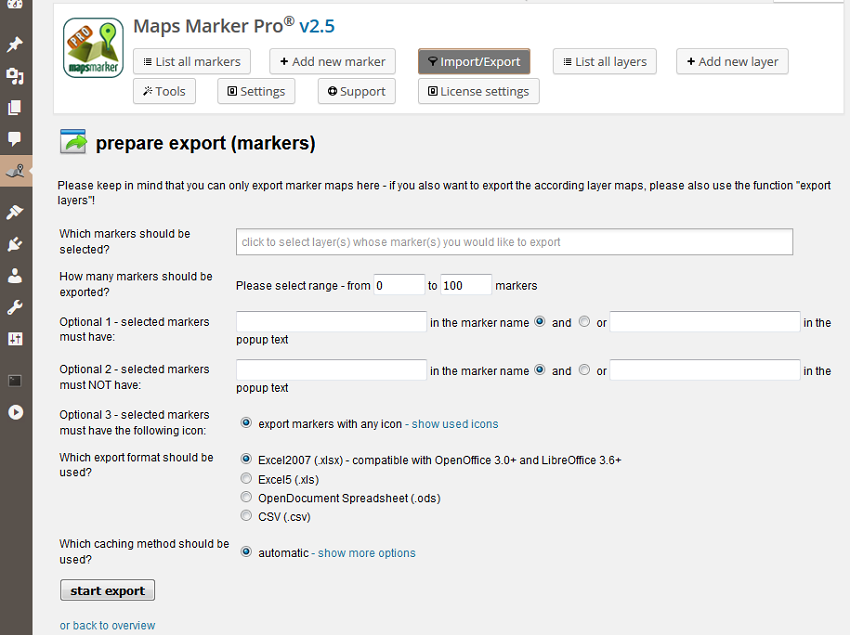Image resolution: width=850 pixels, height=635 pixels.
Task: Choose OpenDocument Spreadsheet (.ods) format
Action: [x=246, y=497]
